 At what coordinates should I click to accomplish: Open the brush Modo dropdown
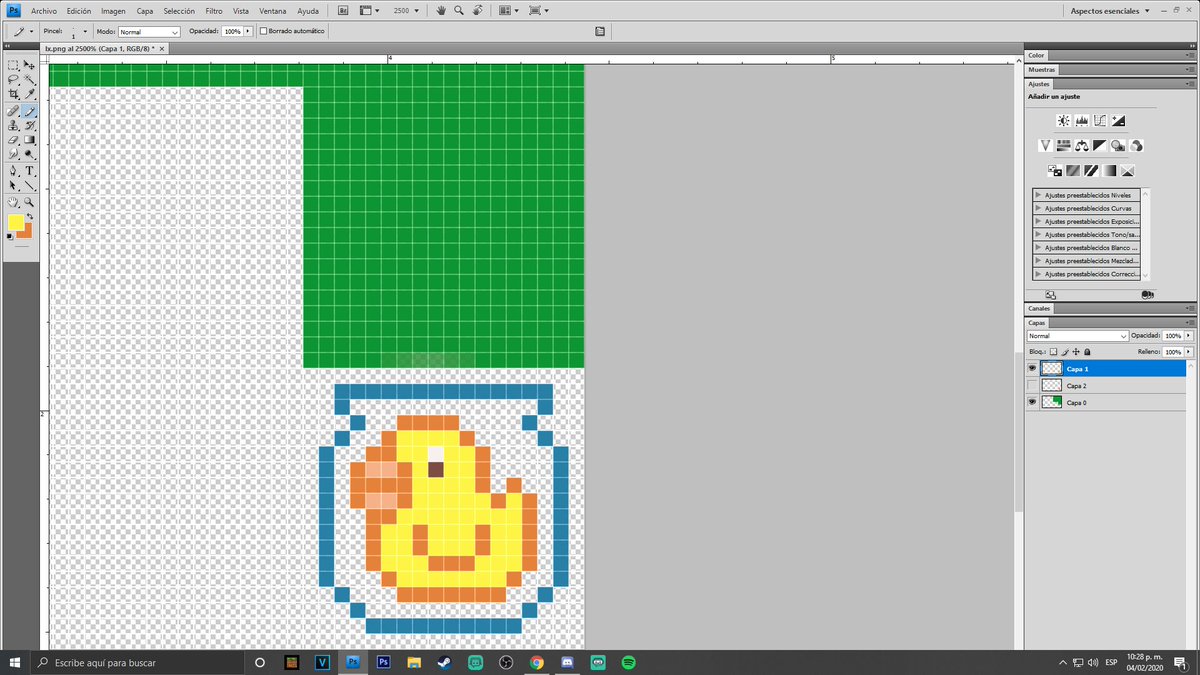click(x=149, y=32)
